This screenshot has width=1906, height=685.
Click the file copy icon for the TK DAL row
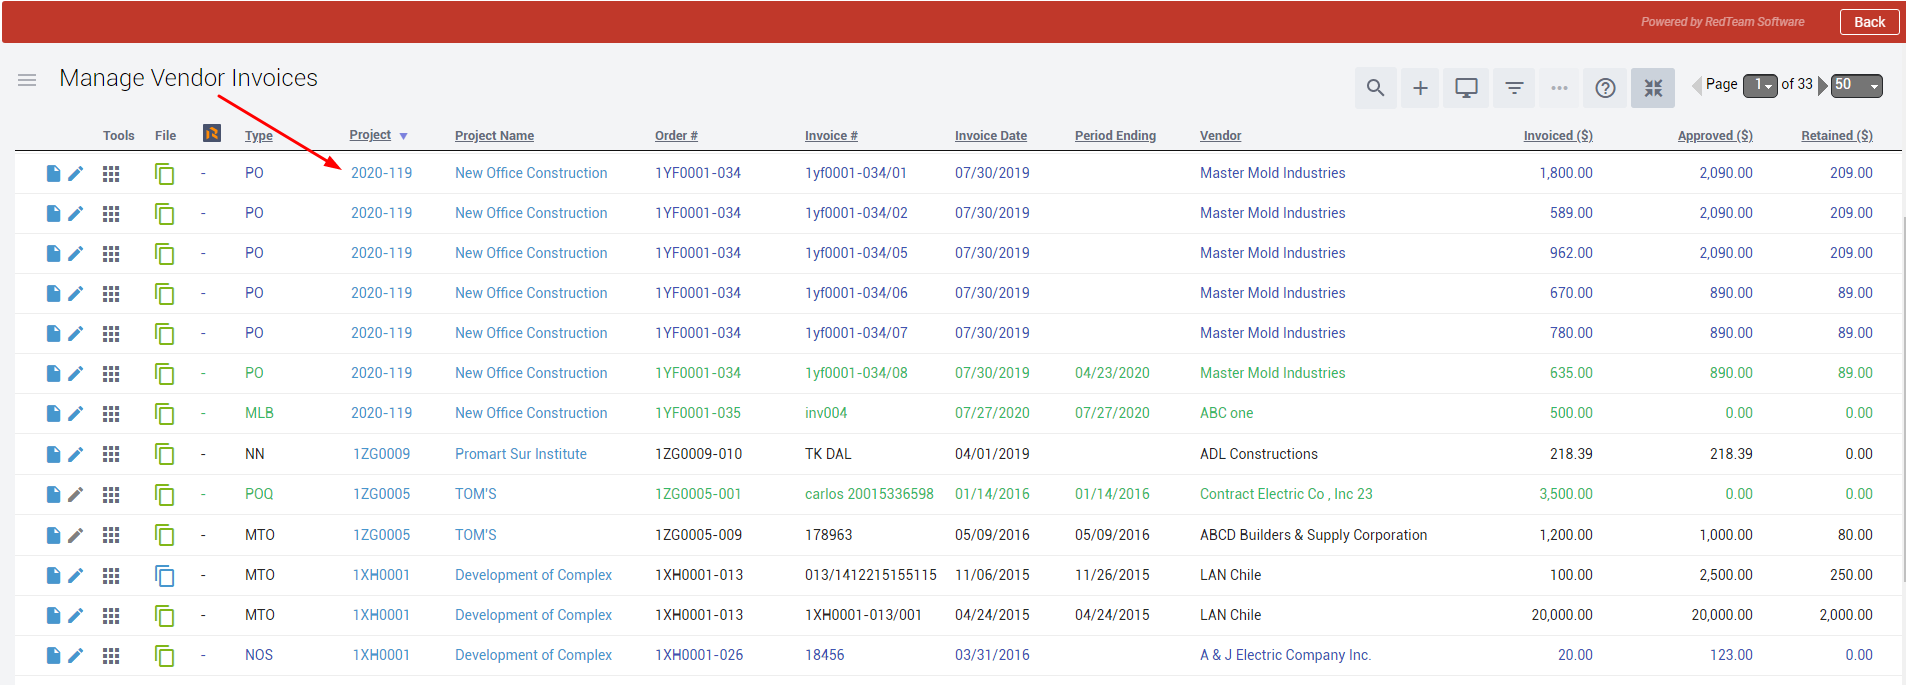coord(164,455)
